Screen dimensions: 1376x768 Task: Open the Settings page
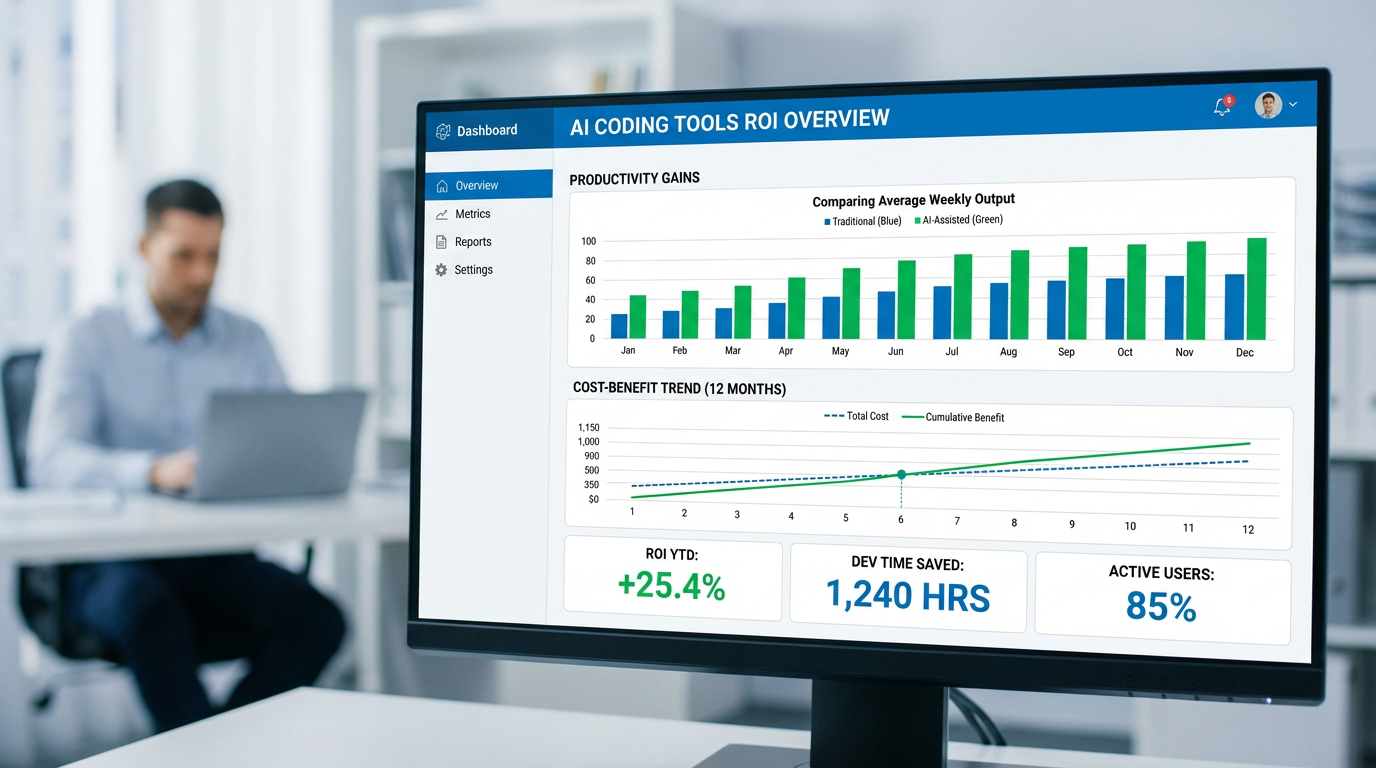point(472,269)
